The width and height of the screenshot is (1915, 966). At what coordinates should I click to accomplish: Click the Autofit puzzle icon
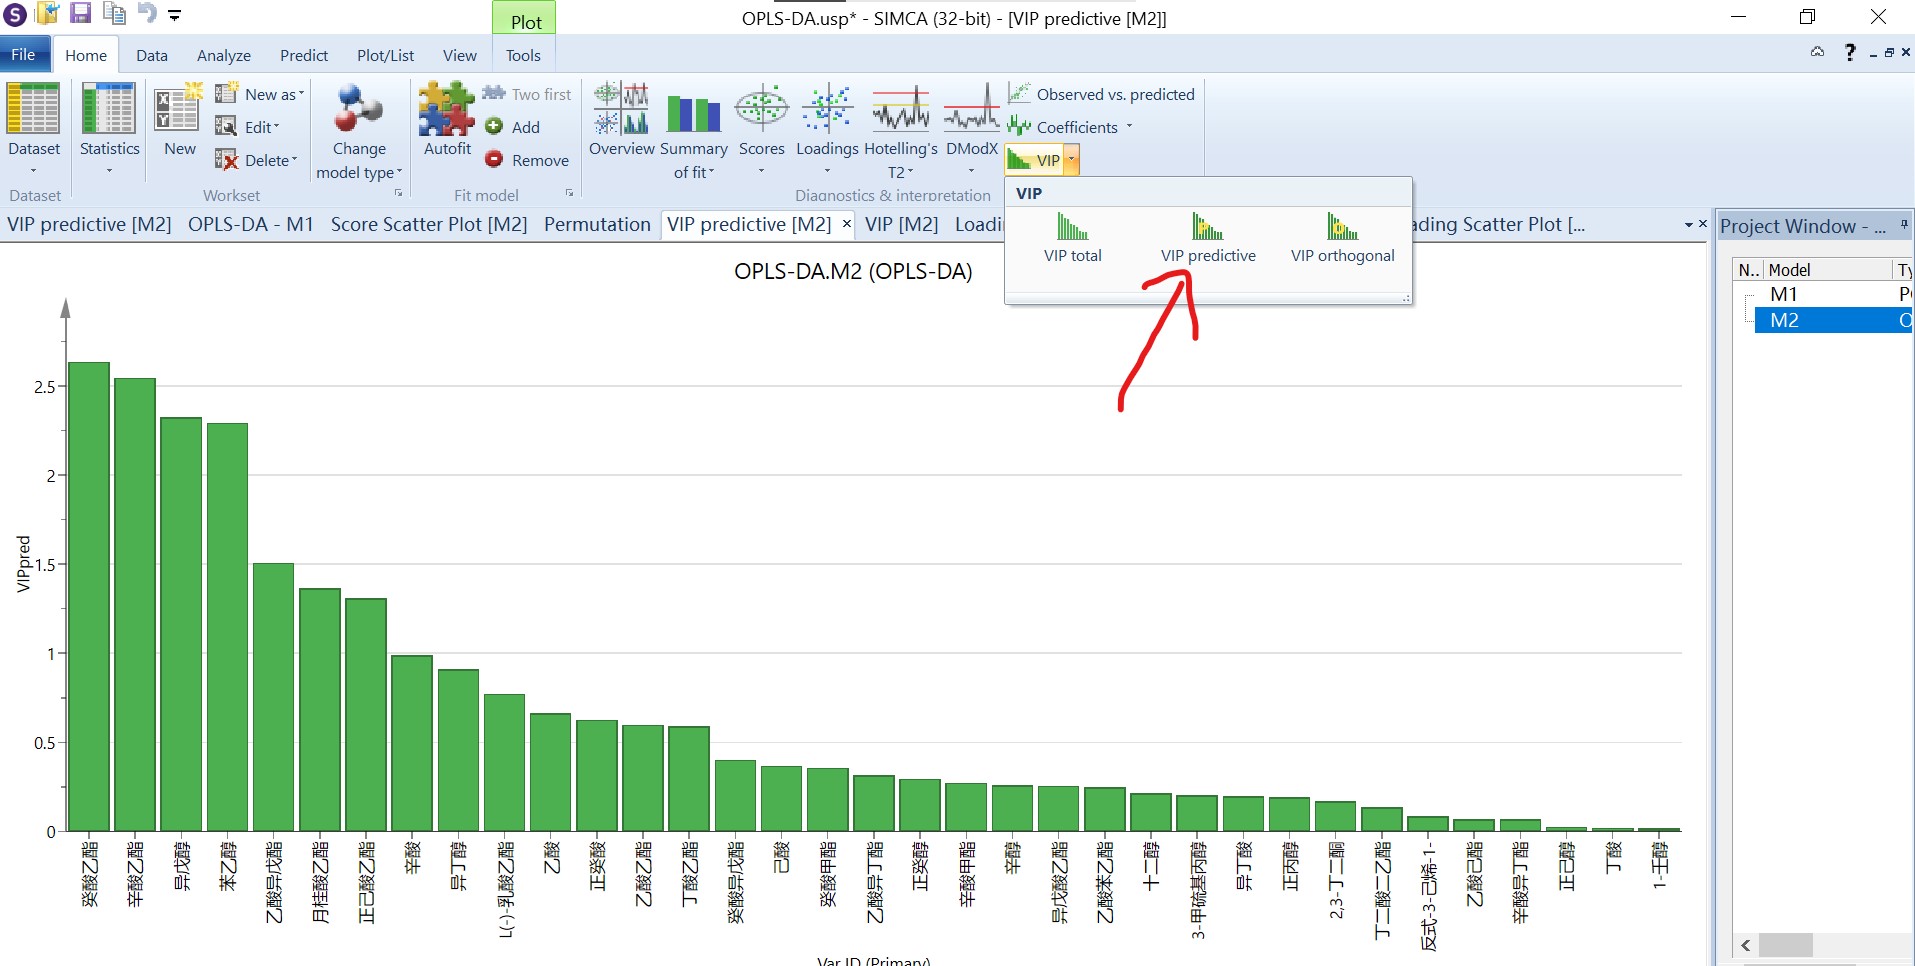click(x=446, y=110)
